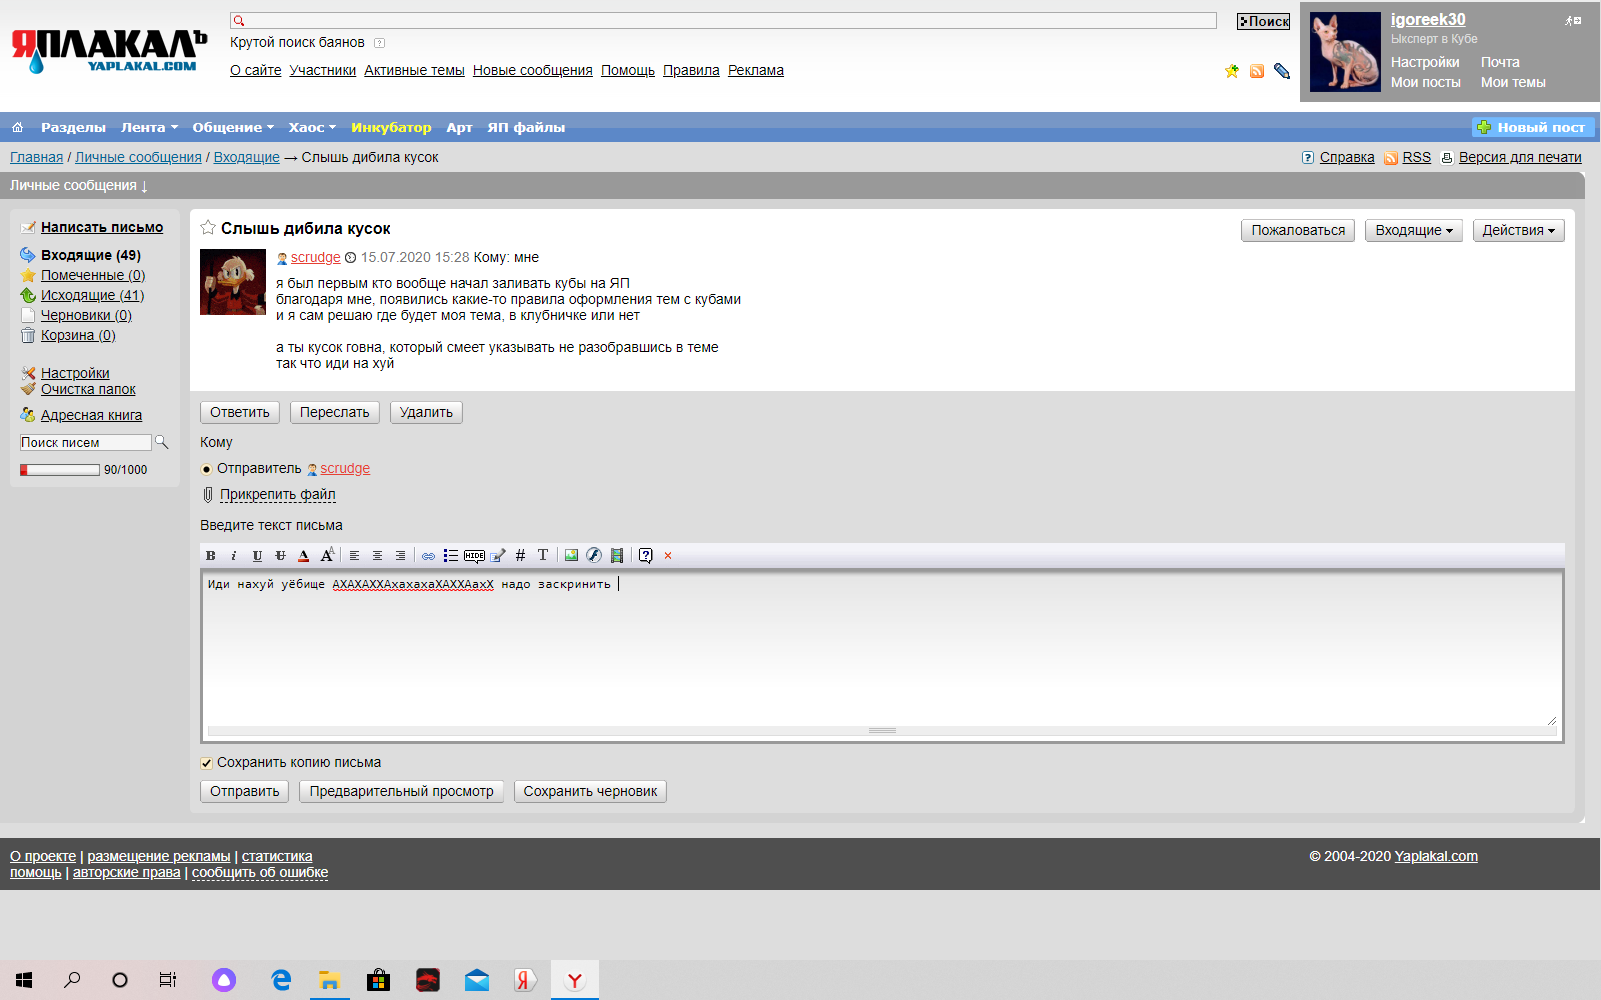The height and width of the screenshot is (1000, 1601).
Task: Open the "Инкубатор" menu item
Action: tap(391, 127)
